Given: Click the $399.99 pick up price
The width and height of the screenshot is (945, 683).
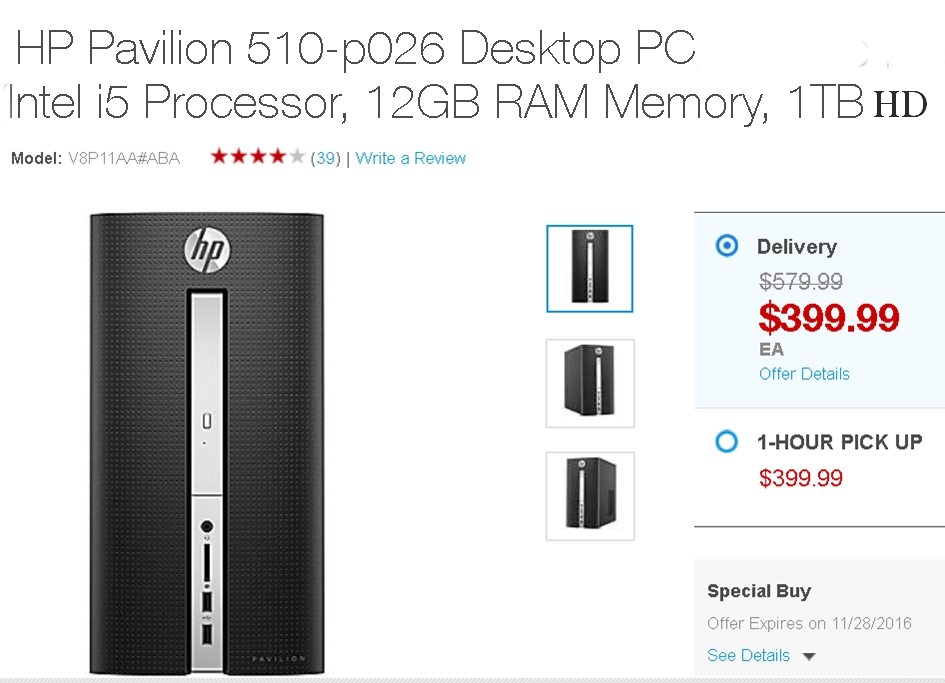Looking at the screenshot, I should pyautogui.click(x=800, y=478).
